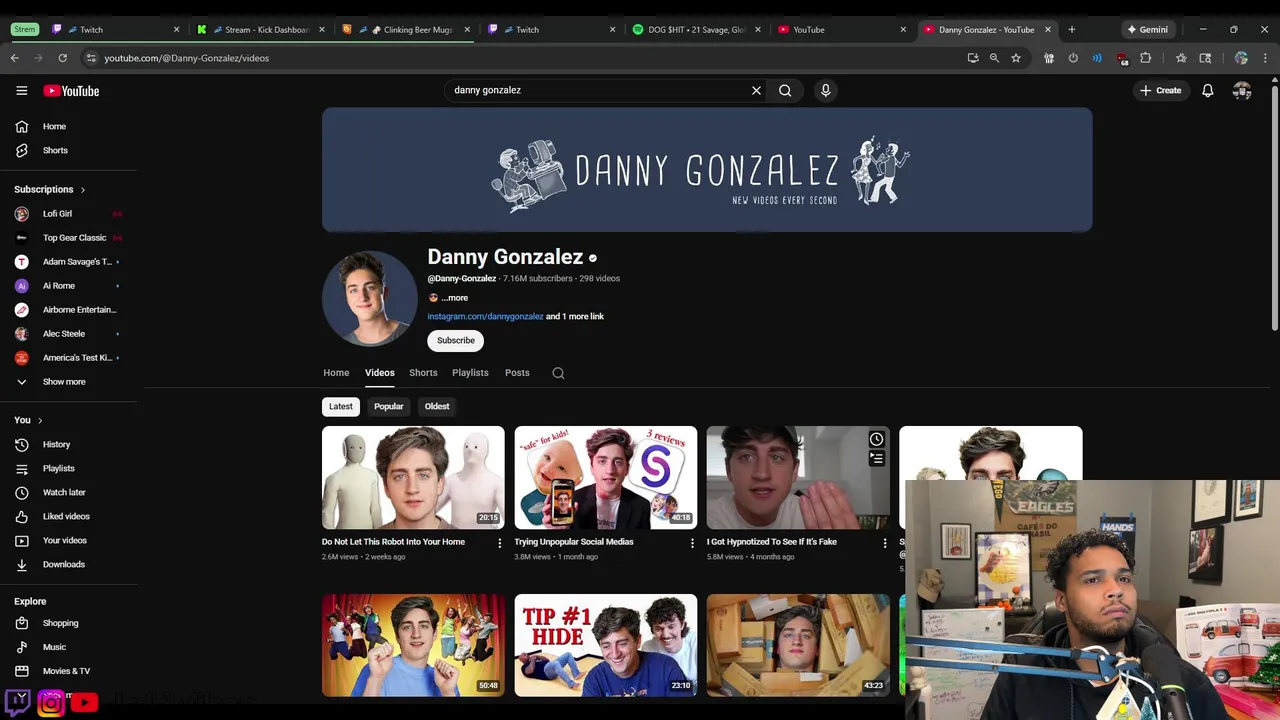This screenshot has width=1280, height=720.
Task: Open the Extensions puzzle icon
Action: coord(1146,58)
